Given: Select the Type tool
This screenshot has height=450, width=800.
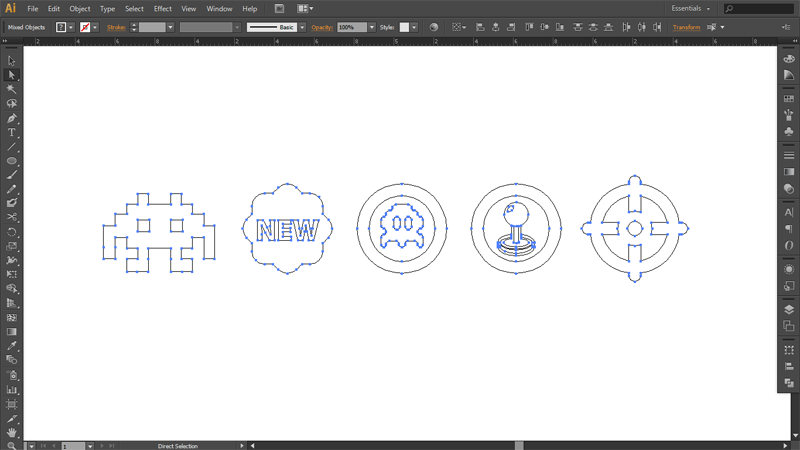Looking at the screenshot, I should click(12, 132).
